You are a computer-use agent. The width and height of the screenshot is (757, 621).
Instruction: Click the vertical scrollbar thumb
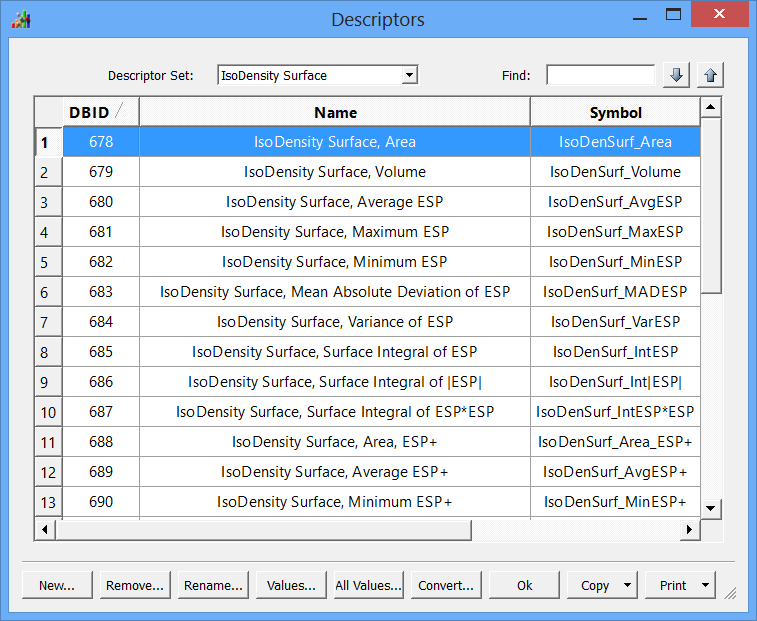(x=711, y=205)
